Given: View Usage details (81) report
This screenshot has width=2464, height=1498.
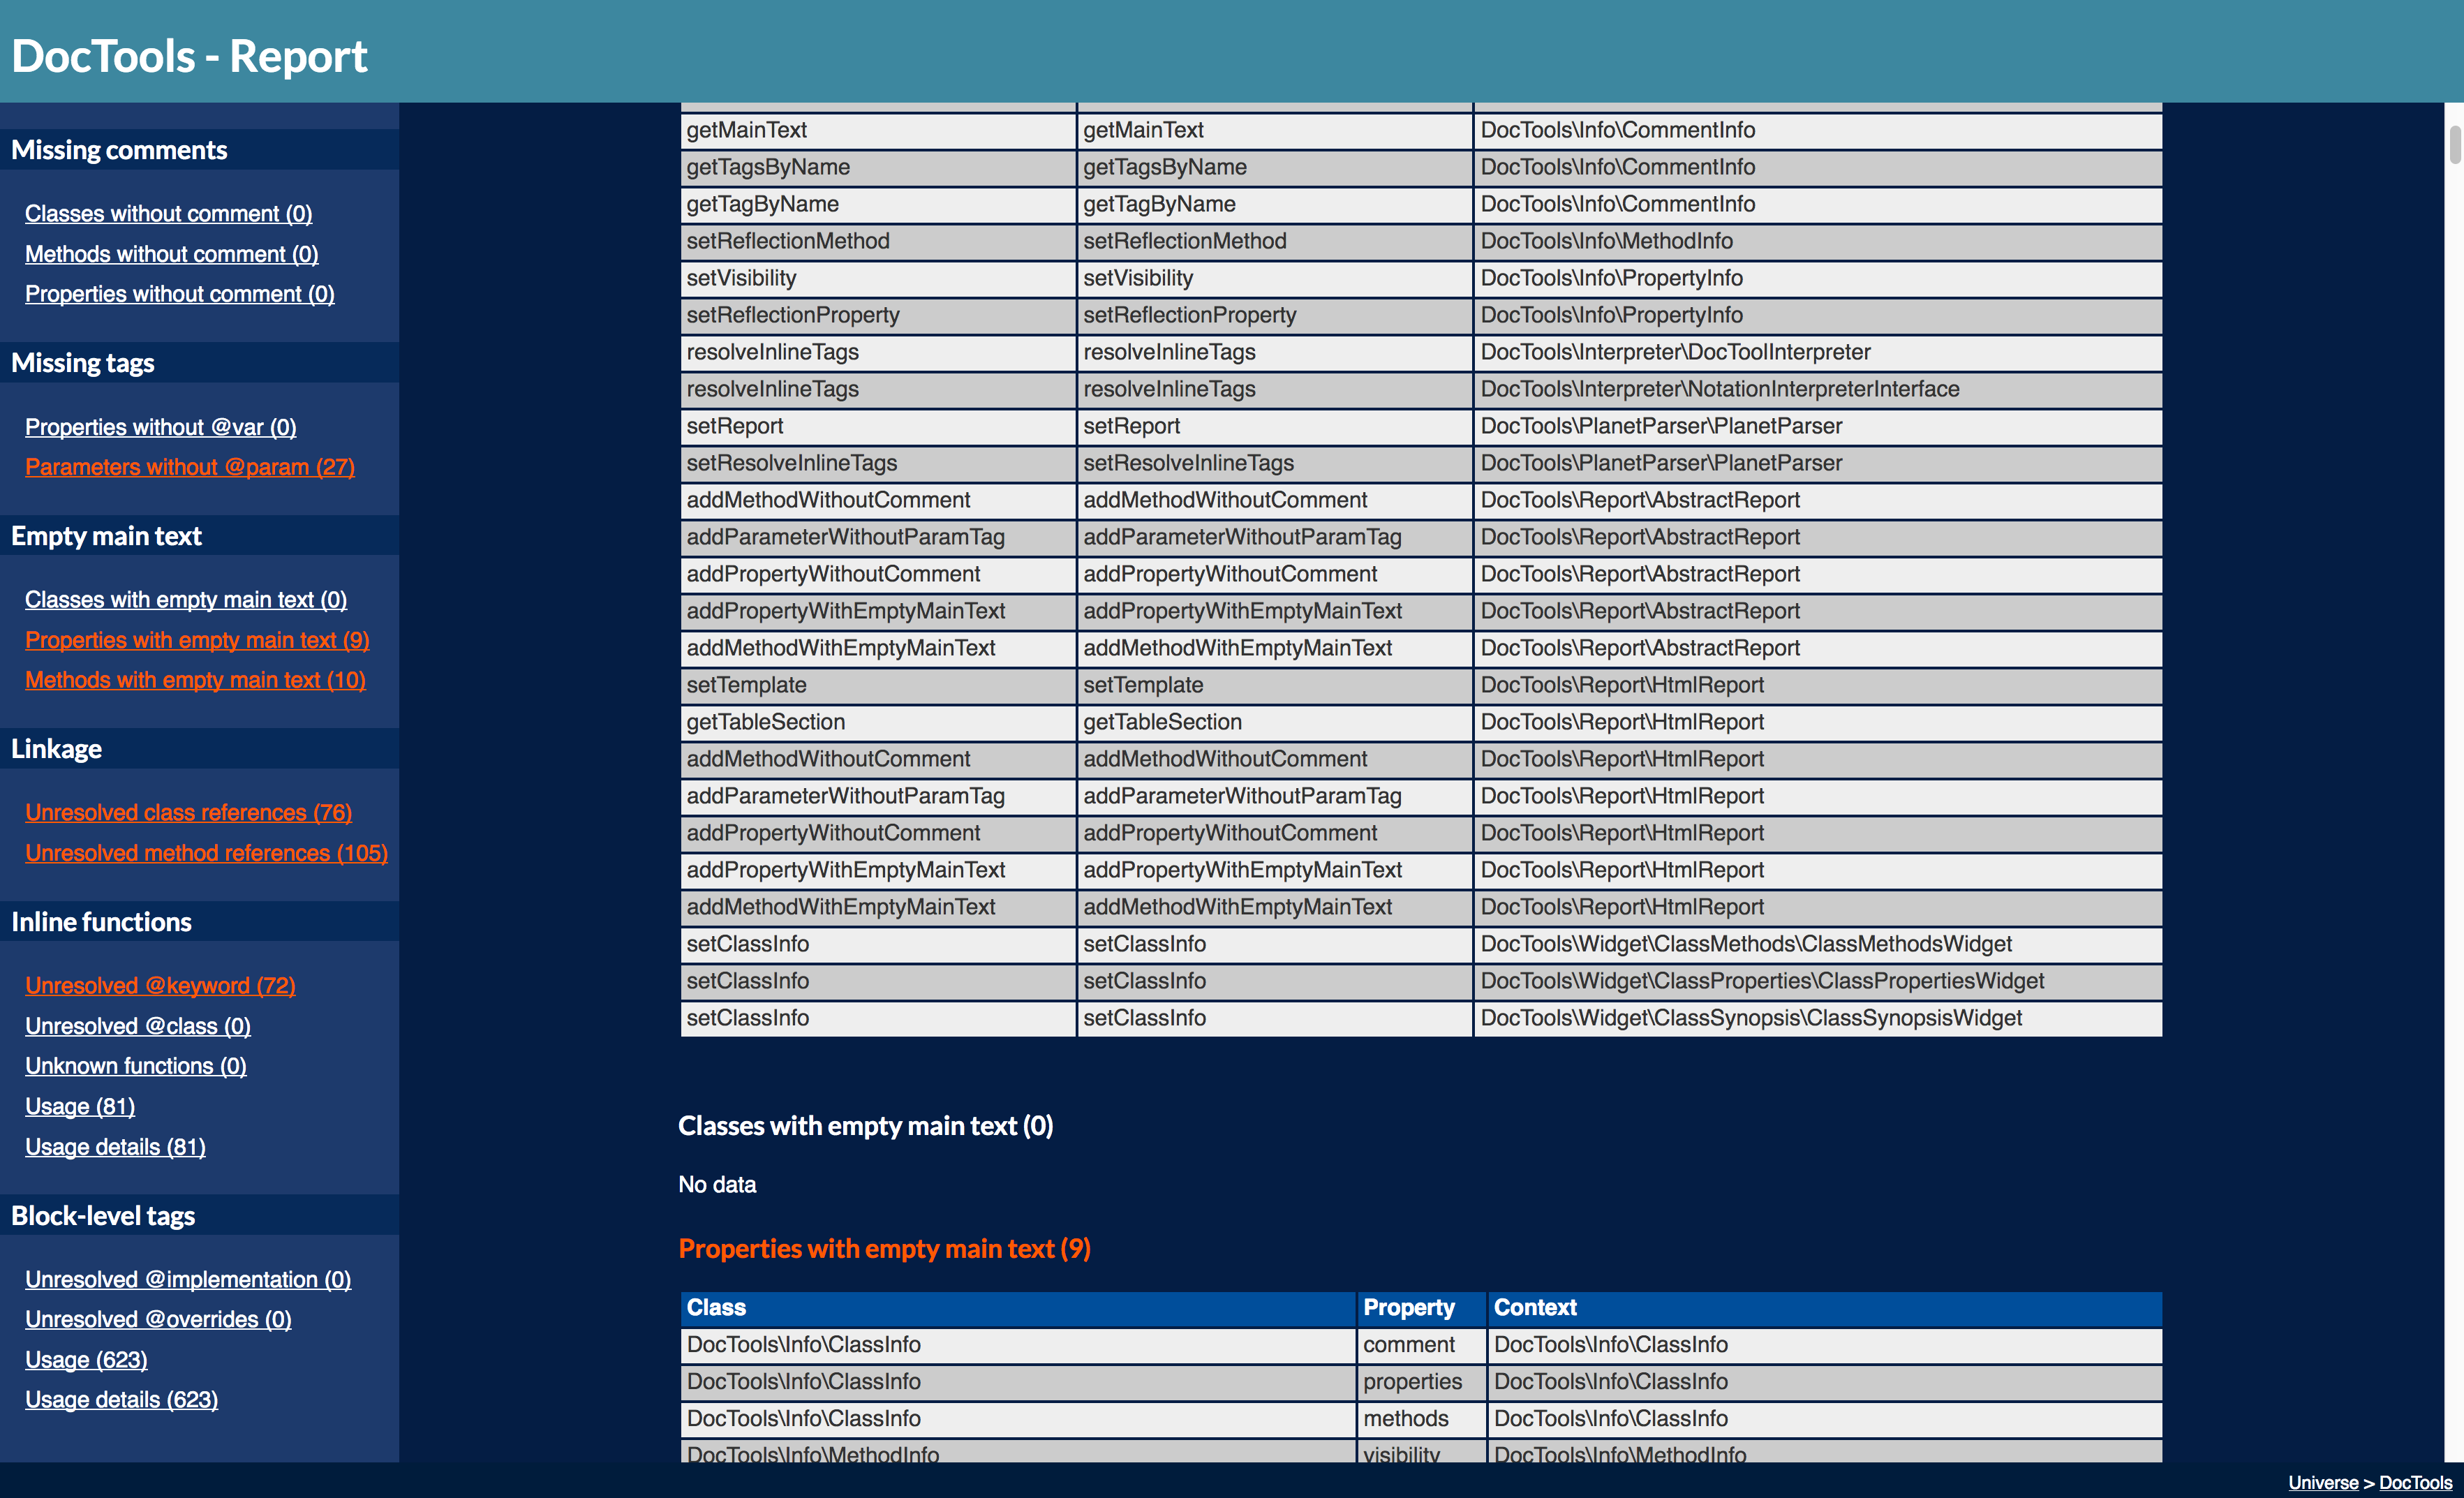Looking at the screenshot, I should pyautogui.click(x=114, y=1146).
